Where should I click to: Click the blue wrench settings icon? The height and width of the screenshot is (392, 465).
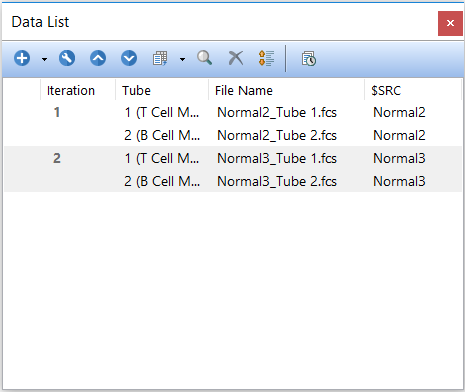click(x=67, y=58)
